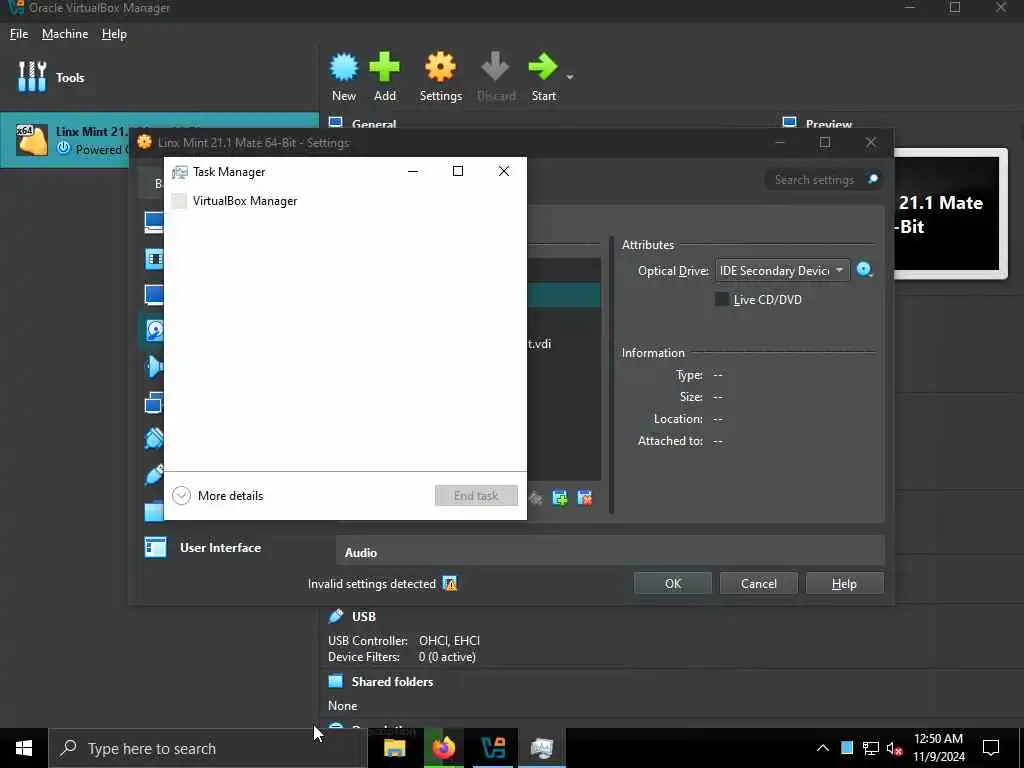
Task: Open Settings from the orange gear toolbar icon
Action: coord(440,67)
